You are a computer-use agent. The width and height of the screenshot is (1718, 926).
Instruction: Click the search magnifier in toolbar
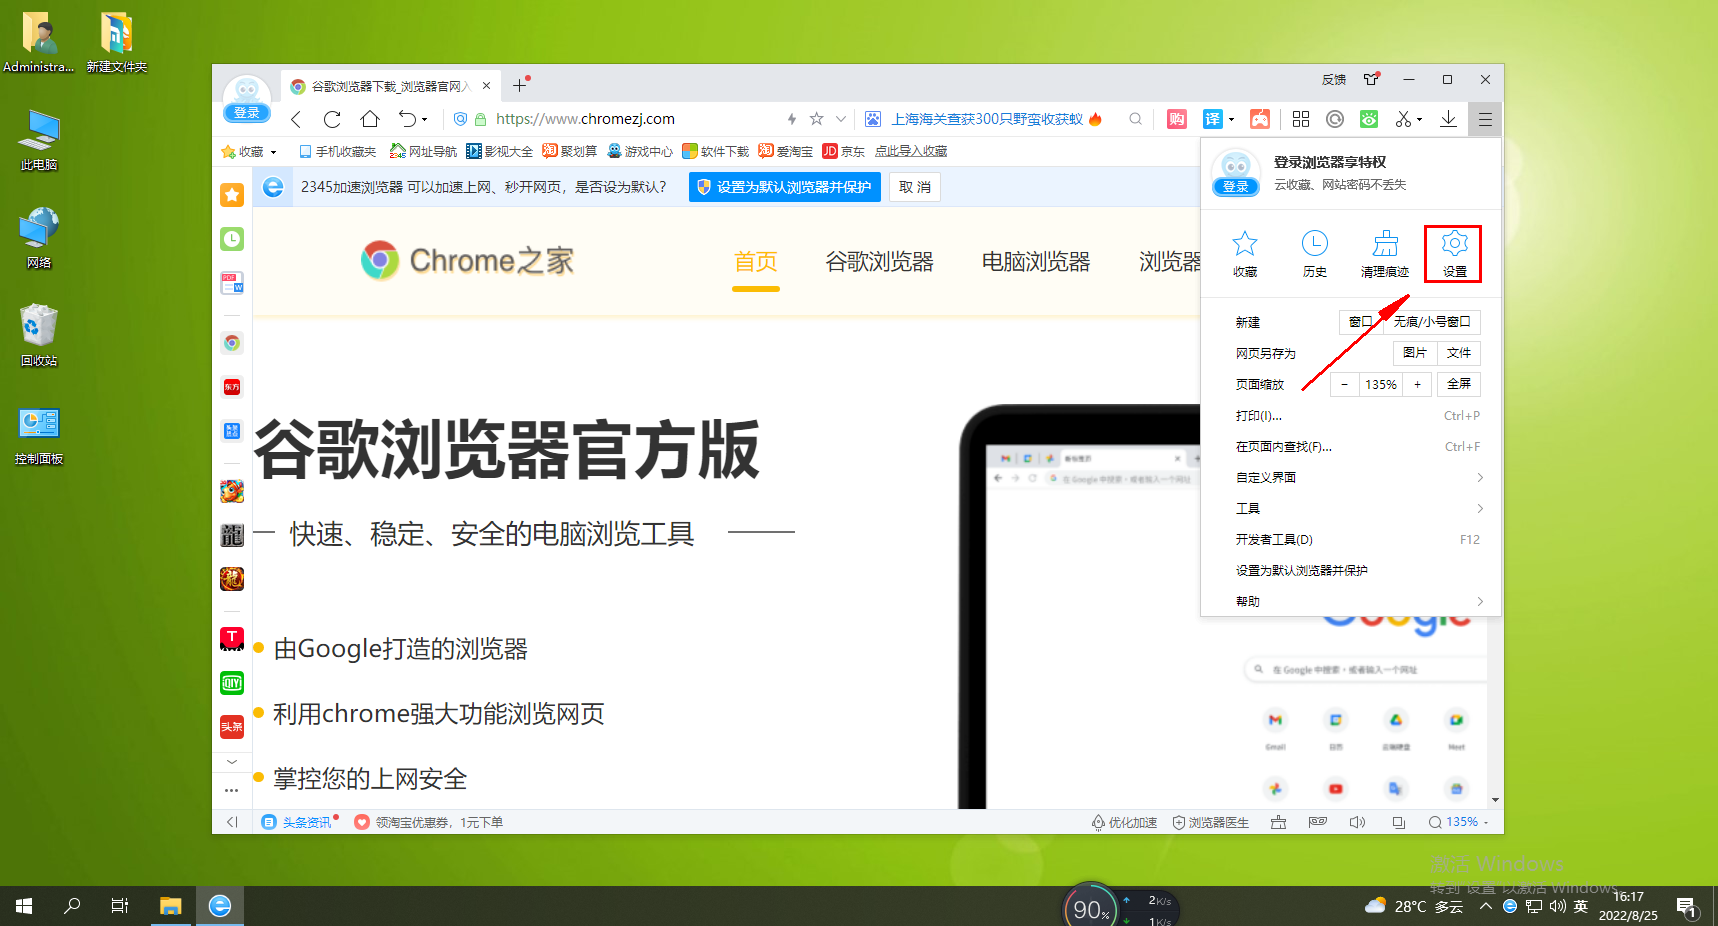pyautogui.click(x=1135, y=119)
